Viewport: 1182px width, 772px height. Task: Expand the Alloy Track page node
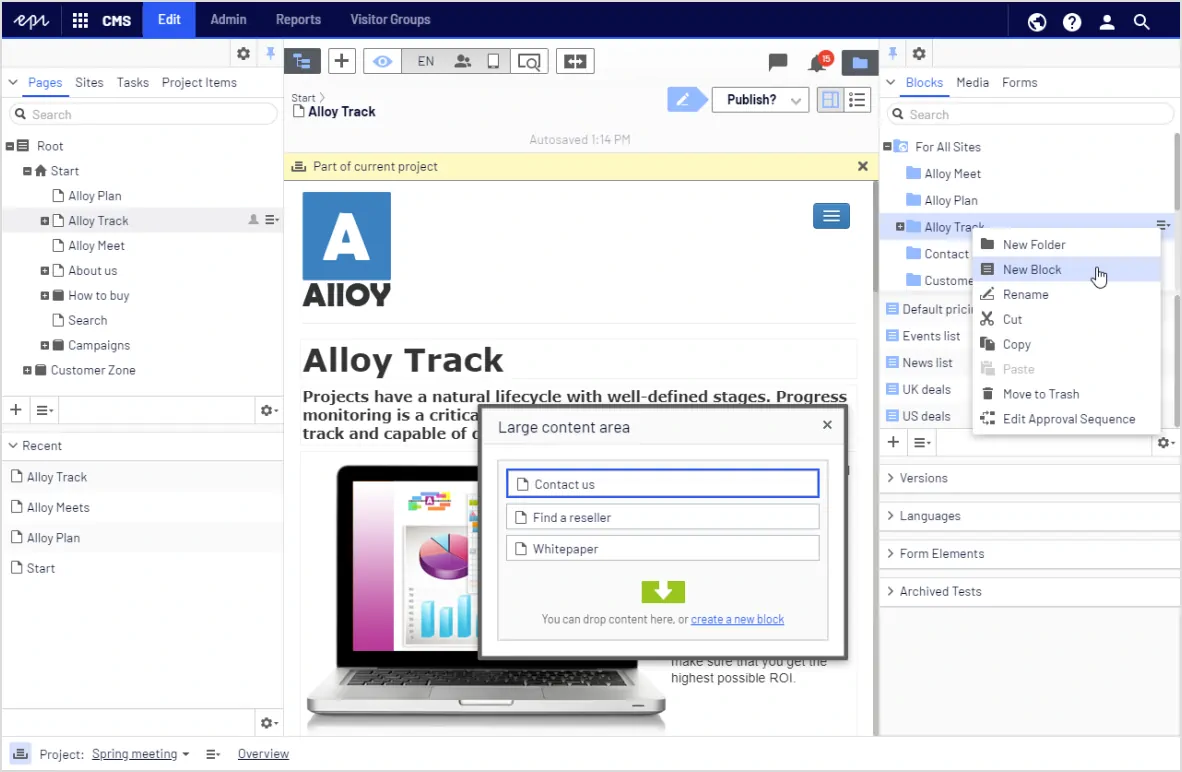44,221
